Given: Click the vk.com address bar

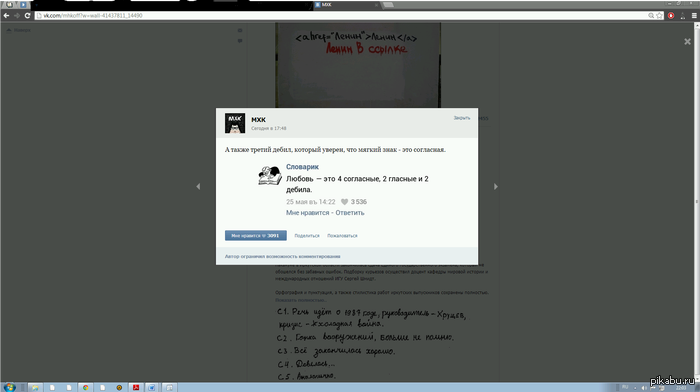Looking at the screenshot, I should (339, 16).
